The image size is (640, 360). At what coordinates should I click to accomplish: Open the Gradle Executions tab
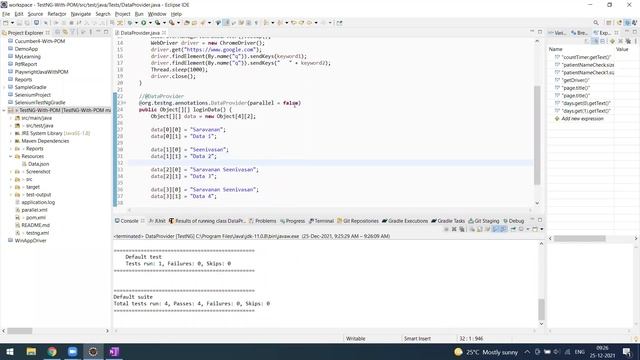point(405,221)
